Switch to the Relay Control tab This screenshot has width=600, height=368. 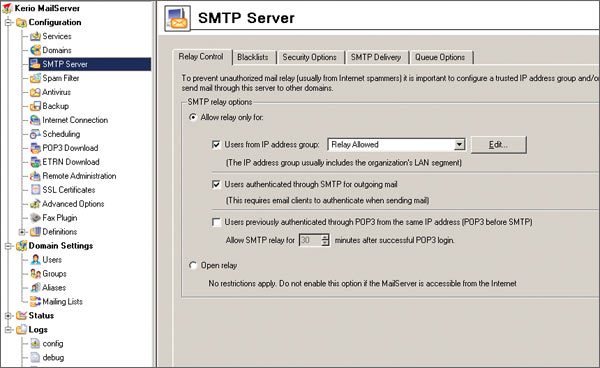(201, 57)
